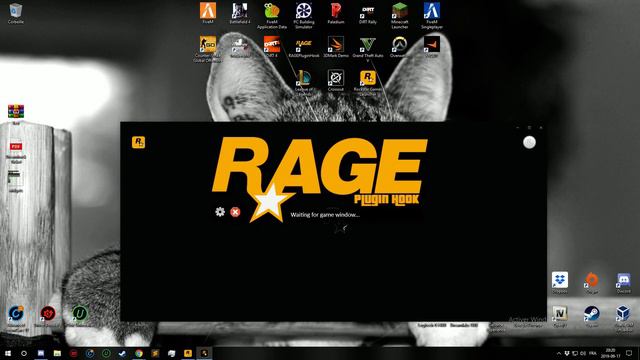Open the League of Legends shortcut

(x=304, y=82)
